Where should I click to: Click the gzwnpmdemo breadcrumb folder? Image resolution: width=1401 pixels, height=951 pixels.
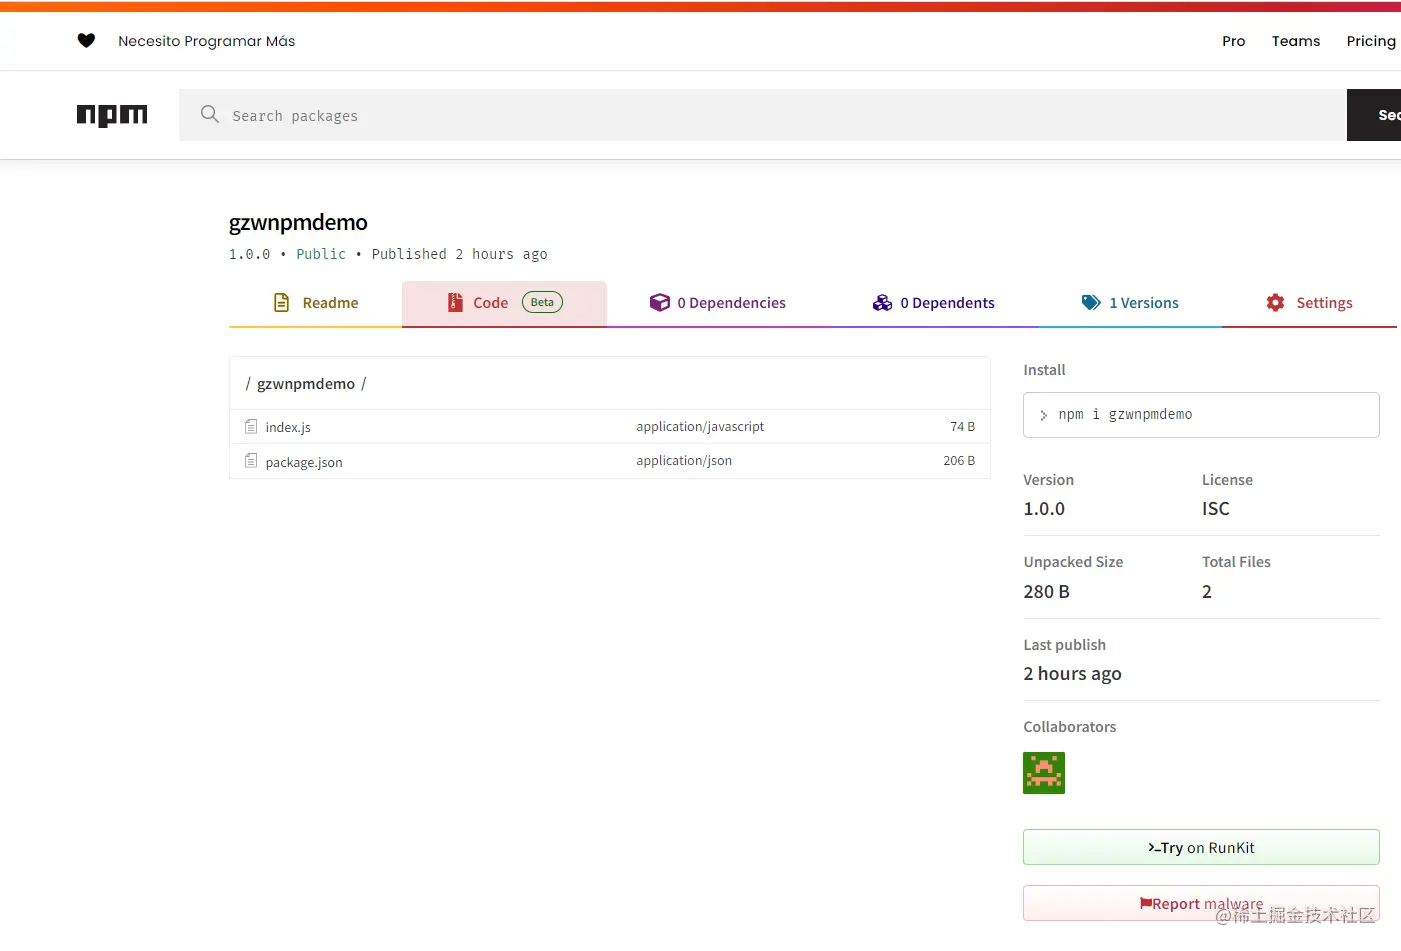click(306, 384)
